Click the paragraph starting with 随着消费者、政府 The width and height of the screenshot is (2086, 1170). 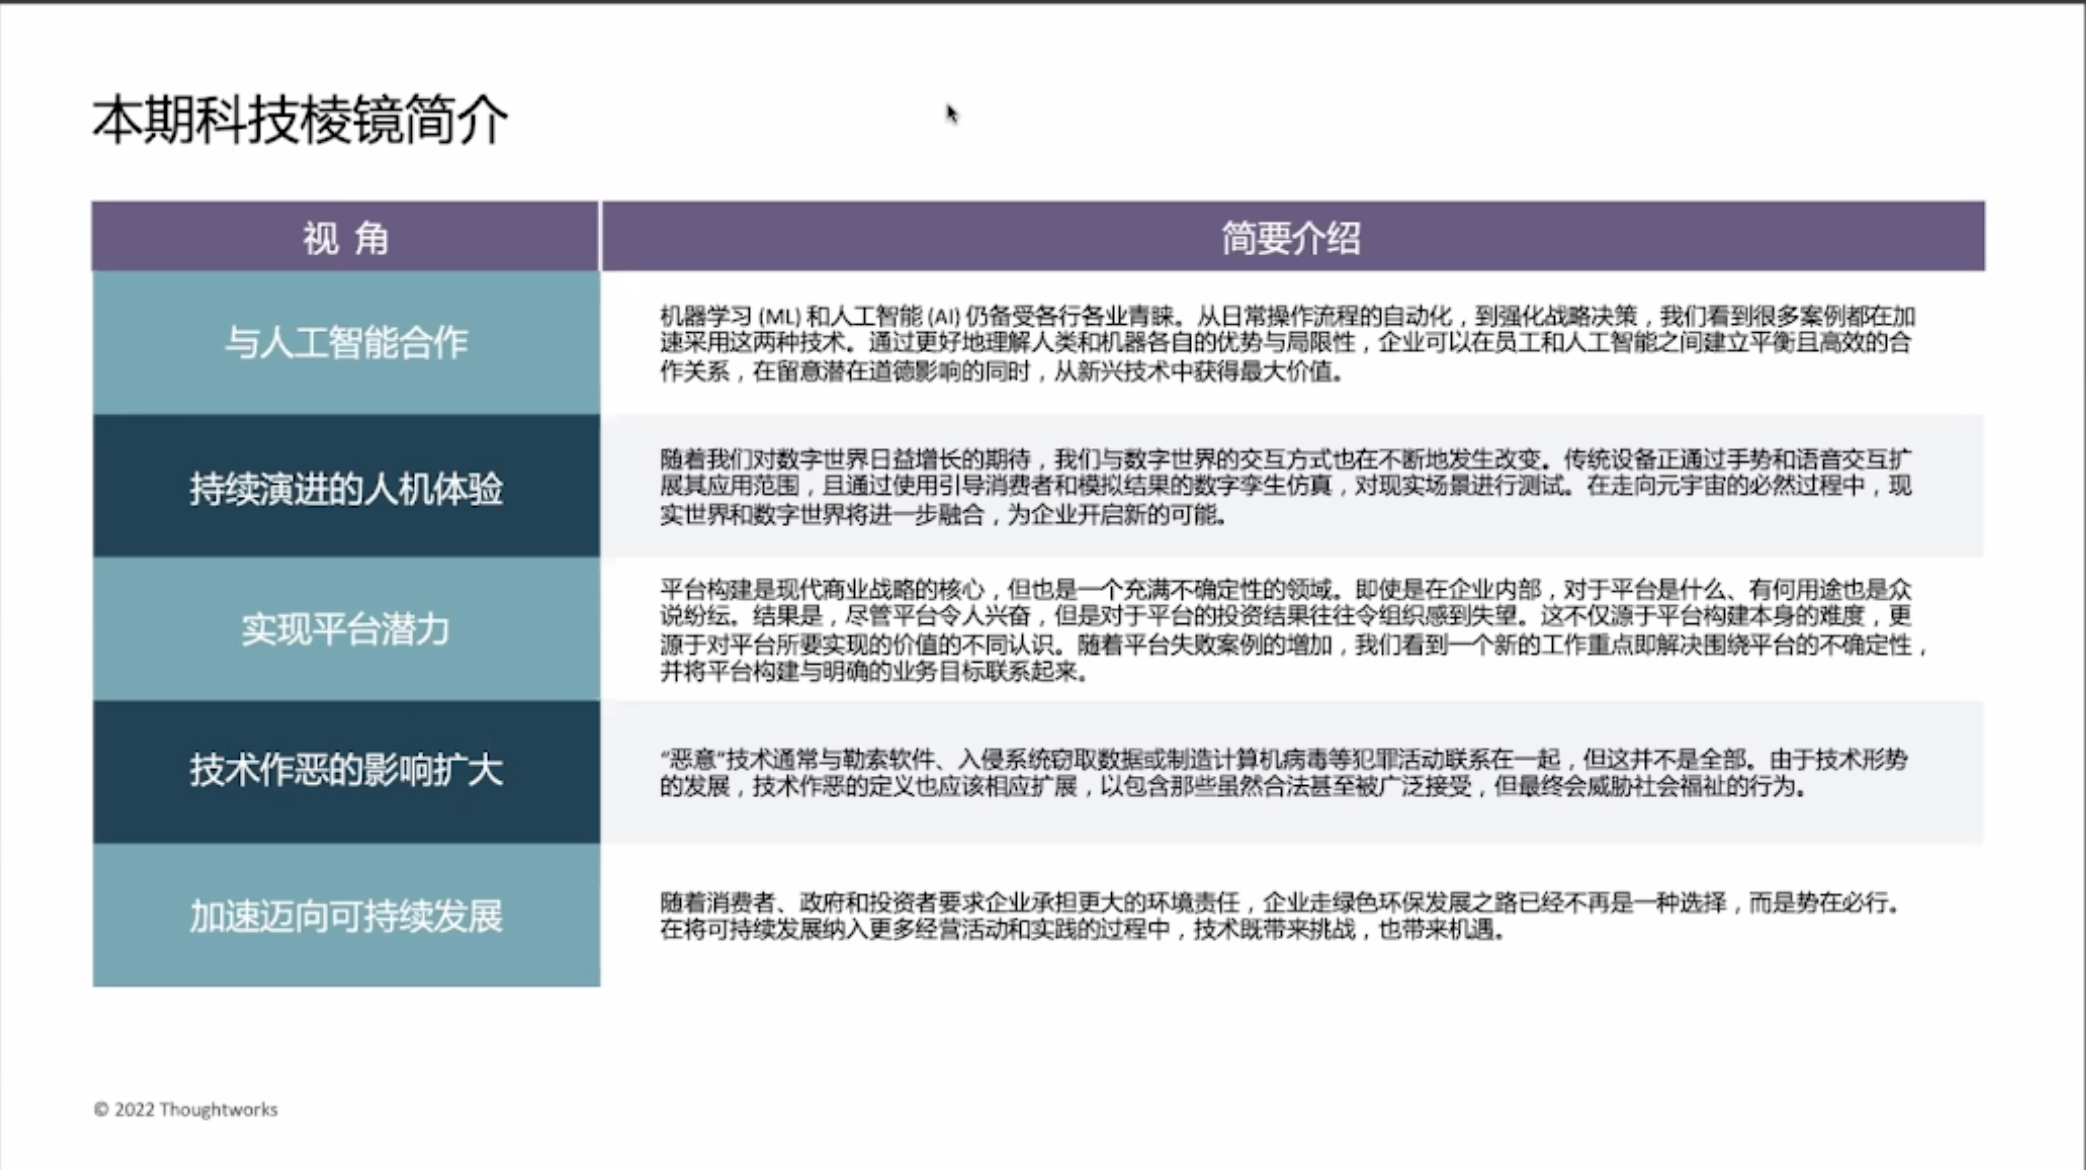1280,916
